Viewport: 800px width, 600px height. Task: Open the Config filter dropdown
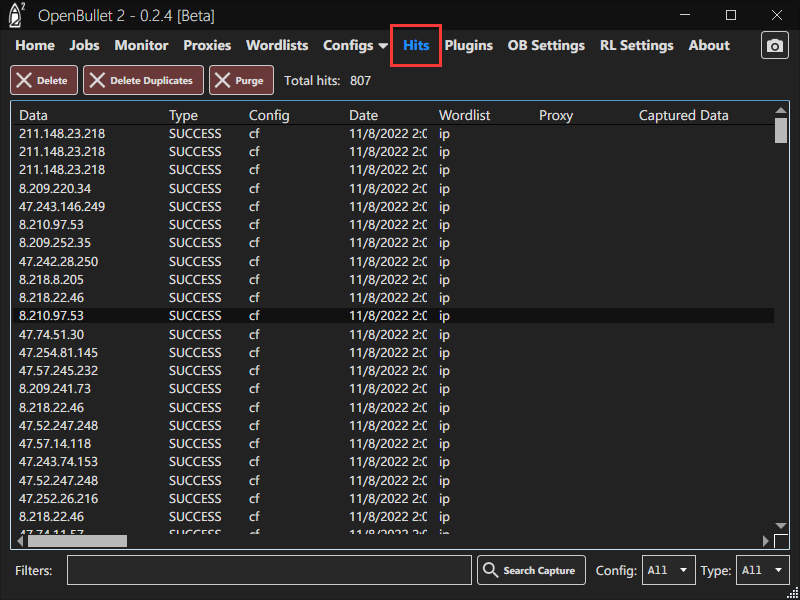668,570
